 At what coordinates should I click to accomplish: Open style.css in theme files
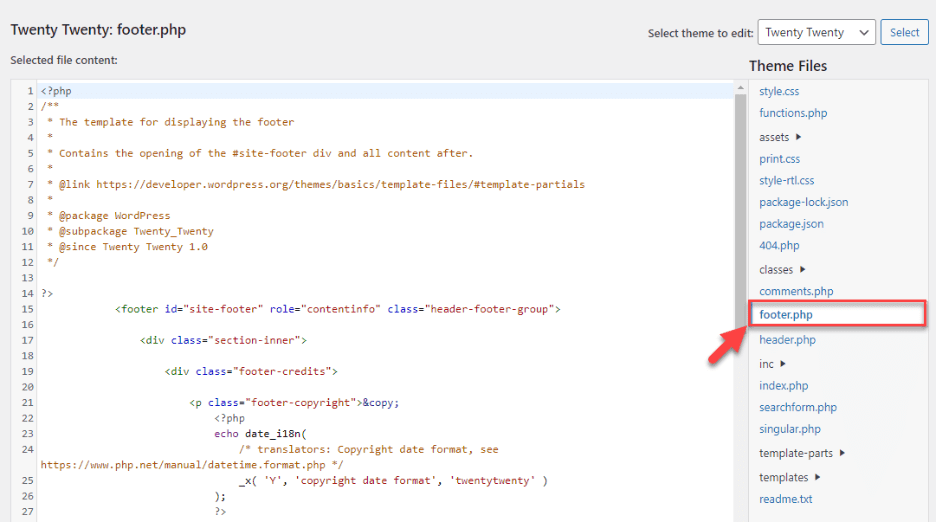[779, 91]
